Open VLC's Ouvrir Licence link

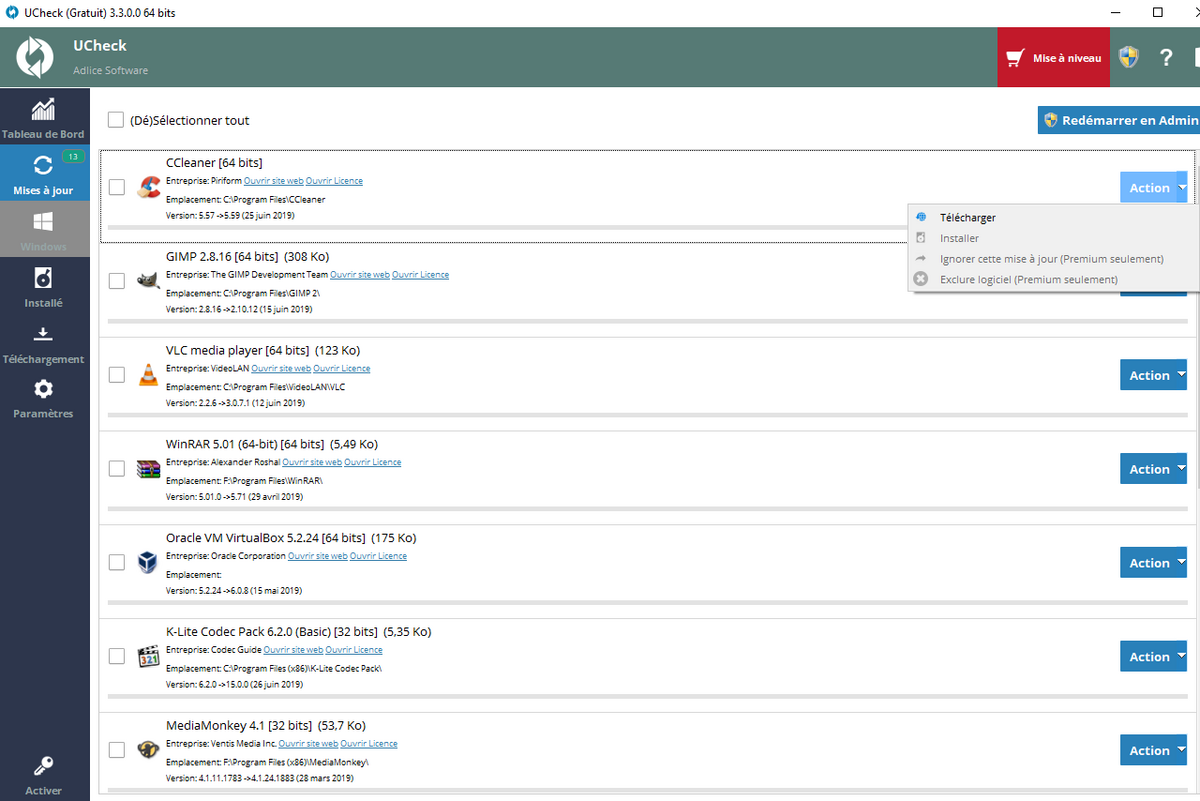[x=342, y=368]
